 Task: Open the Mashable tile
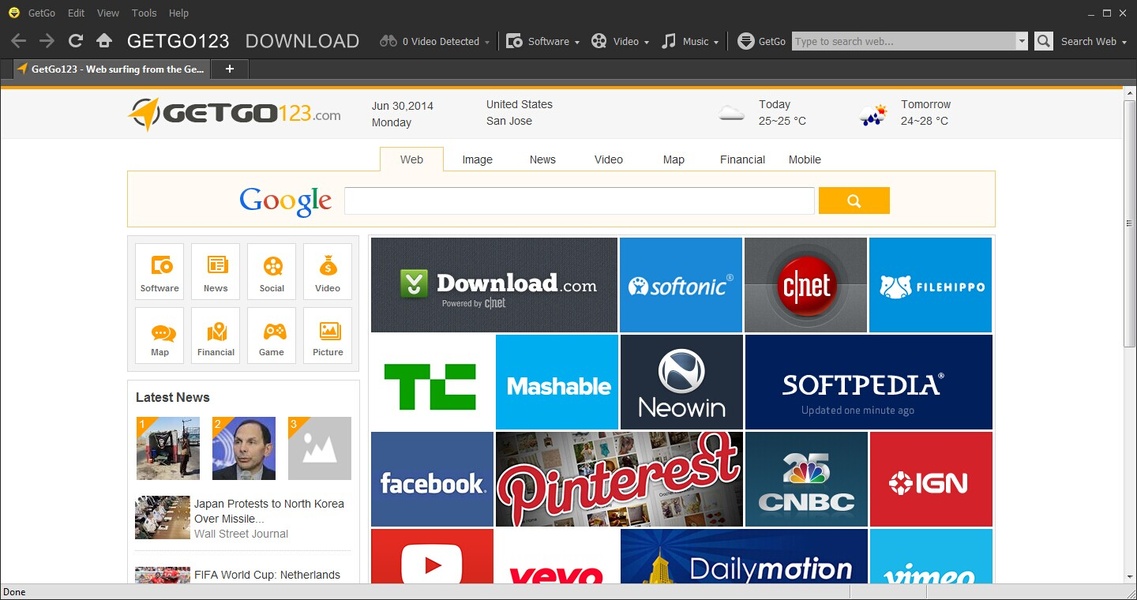point(557,382)
